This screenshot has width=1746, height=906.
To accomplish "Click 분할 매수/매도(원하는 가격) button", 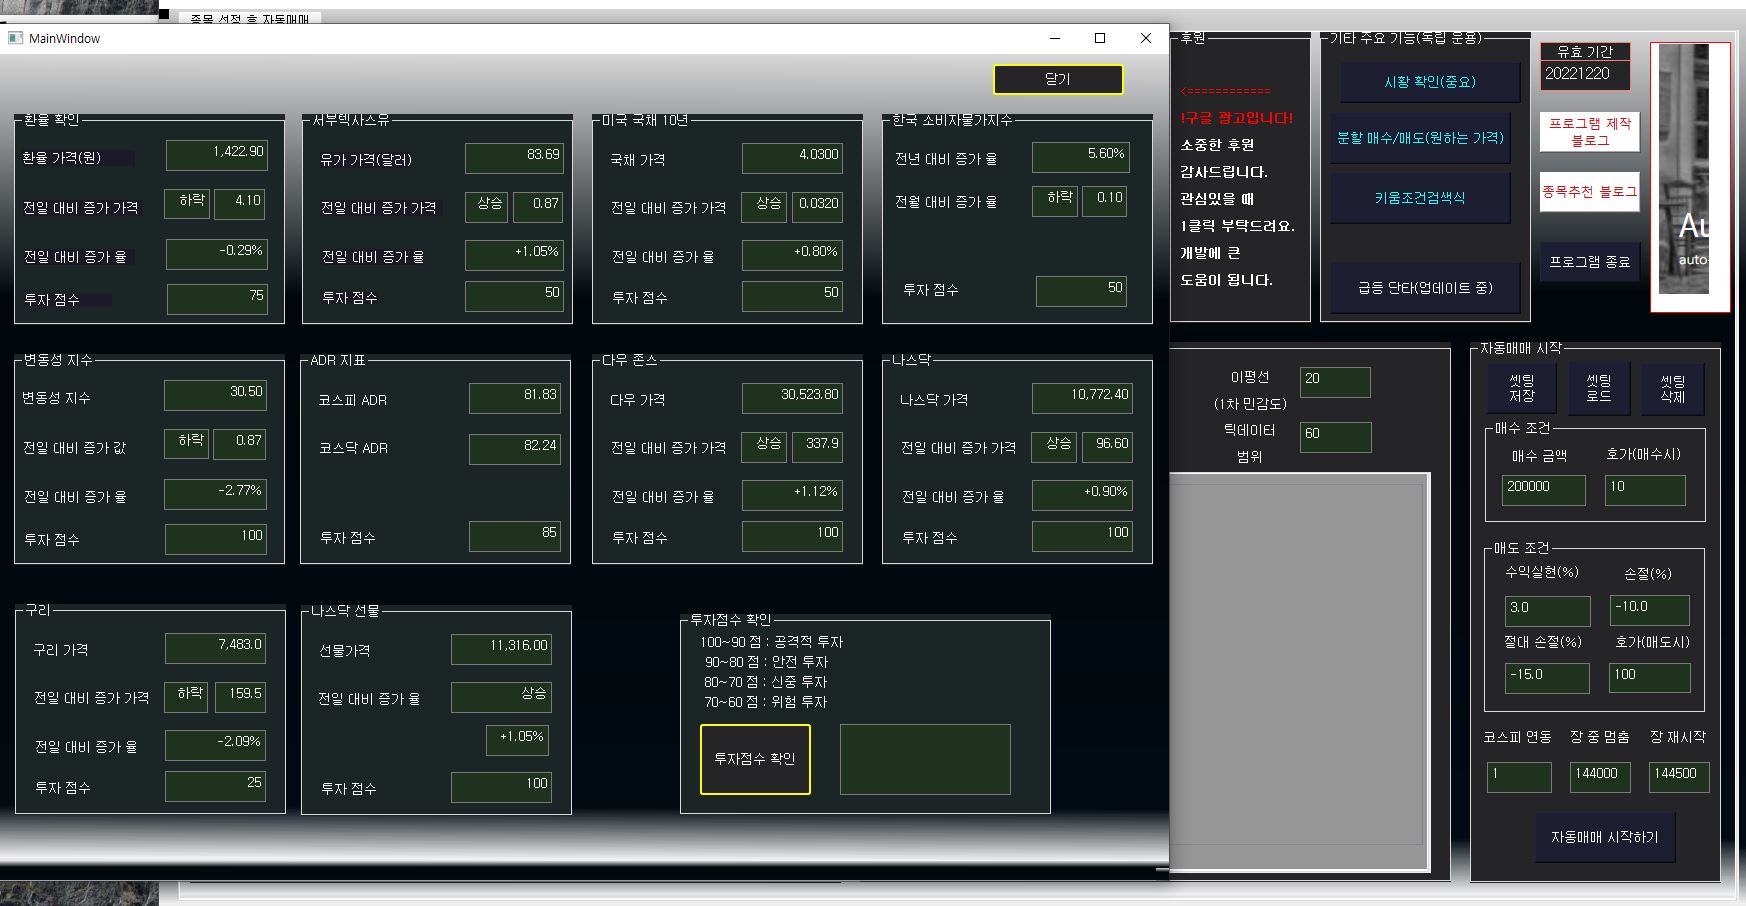I will tap(1420, 138).
